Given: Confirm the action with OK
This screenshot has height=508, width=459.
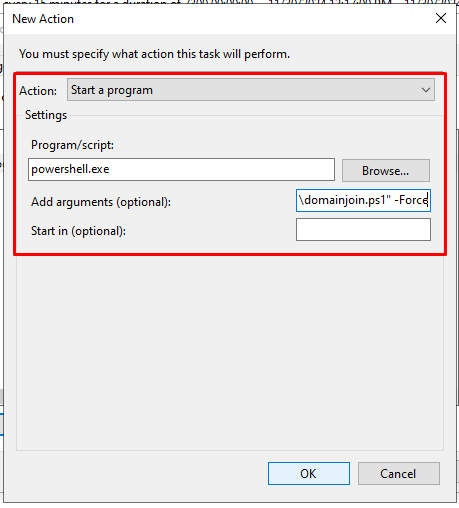Looking at the screenshot, I should point(309,473).
